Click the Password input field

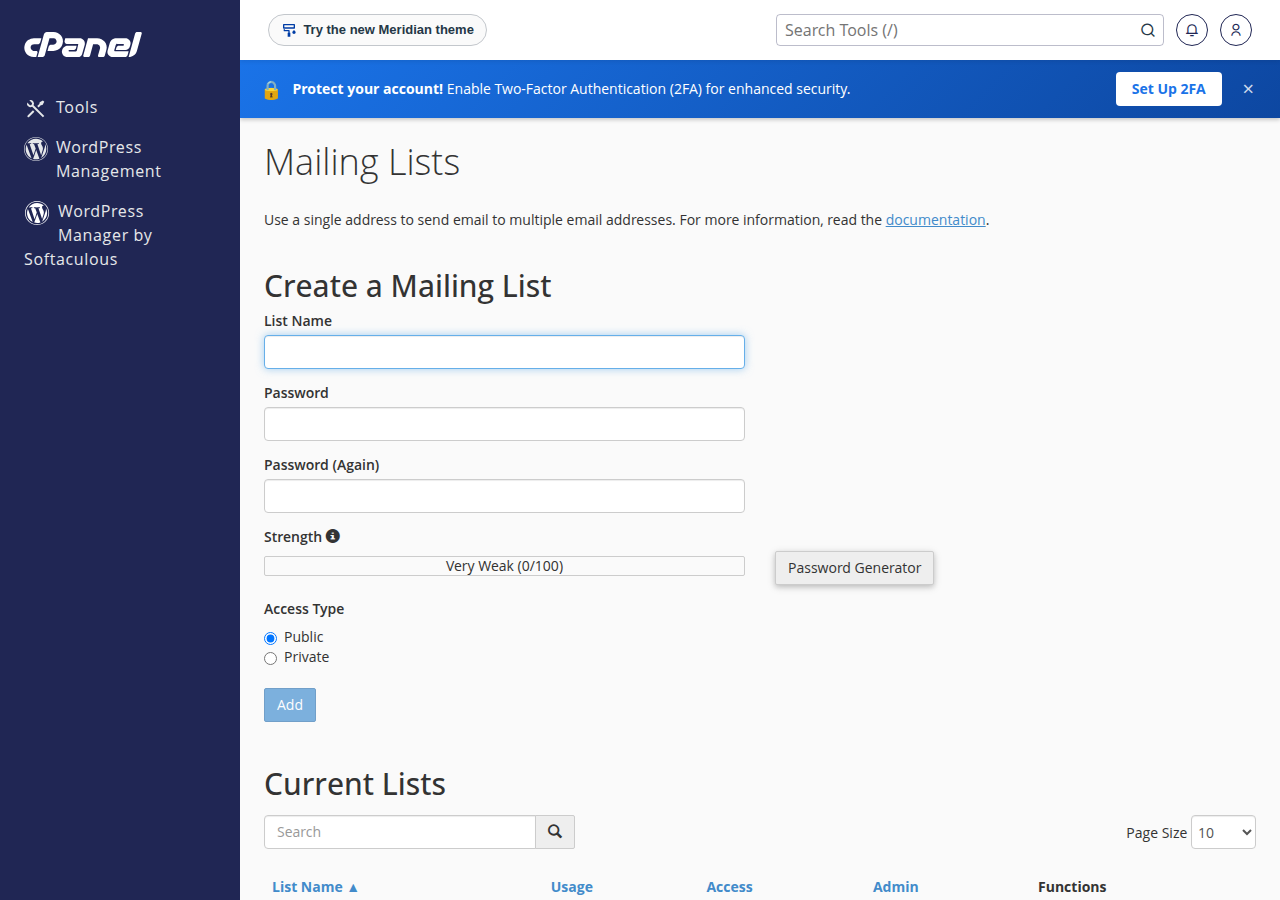(504, 424)
